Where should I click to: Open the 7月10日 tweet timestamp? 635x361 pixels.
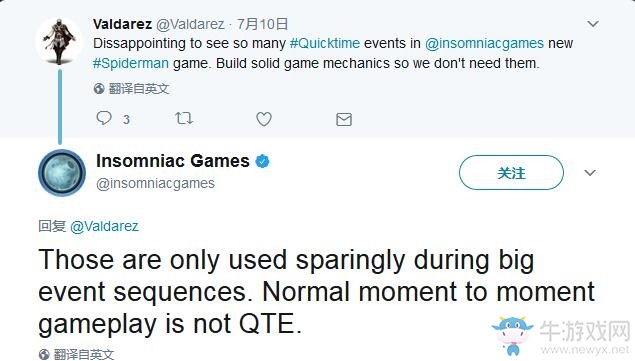pyautogui.click(x=262, y=24)
